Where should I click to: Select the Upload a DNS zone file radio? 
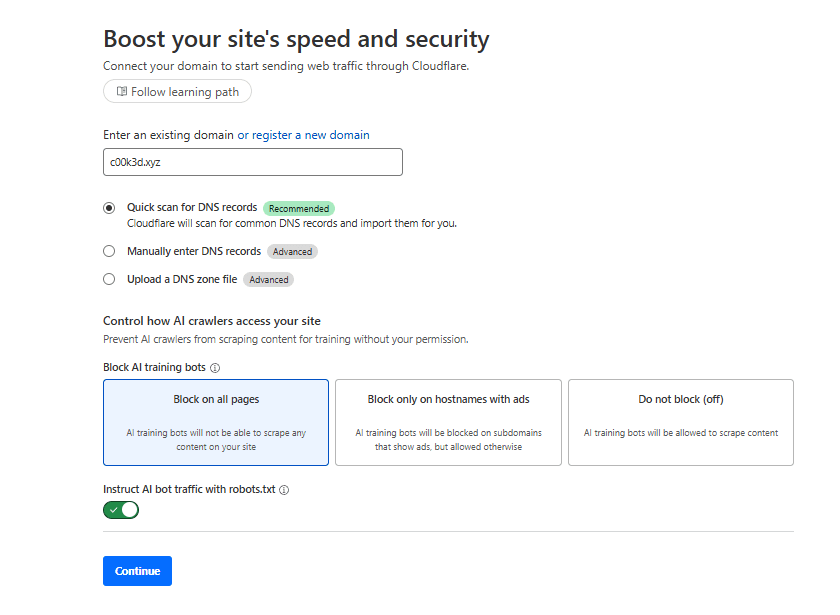click(x=109, y=279)
